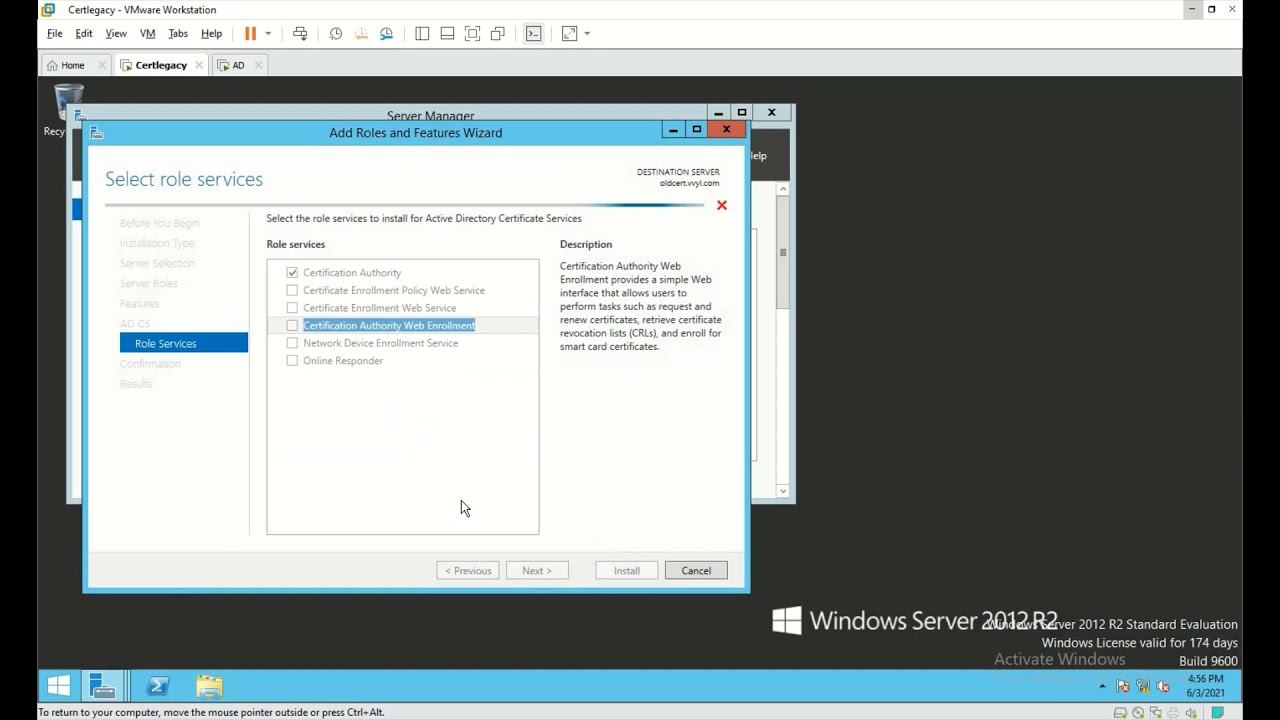Open the VMware message log icon

pyautogui.click(x=1218, y=713)
